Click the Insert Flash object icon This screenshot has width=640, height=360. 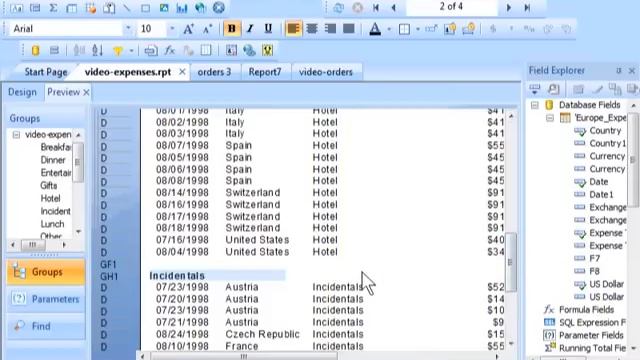[x=219, y=8]
